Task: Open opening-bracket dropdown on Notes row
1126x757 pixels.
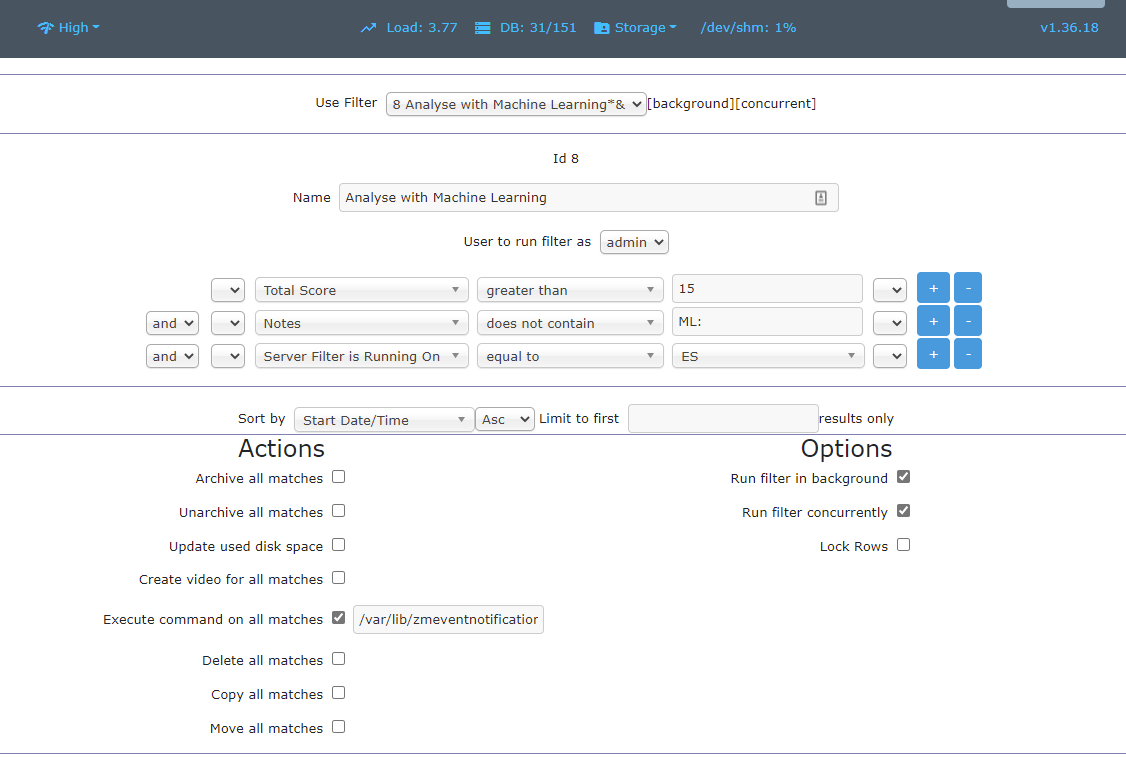Action: tap(228, 323)
